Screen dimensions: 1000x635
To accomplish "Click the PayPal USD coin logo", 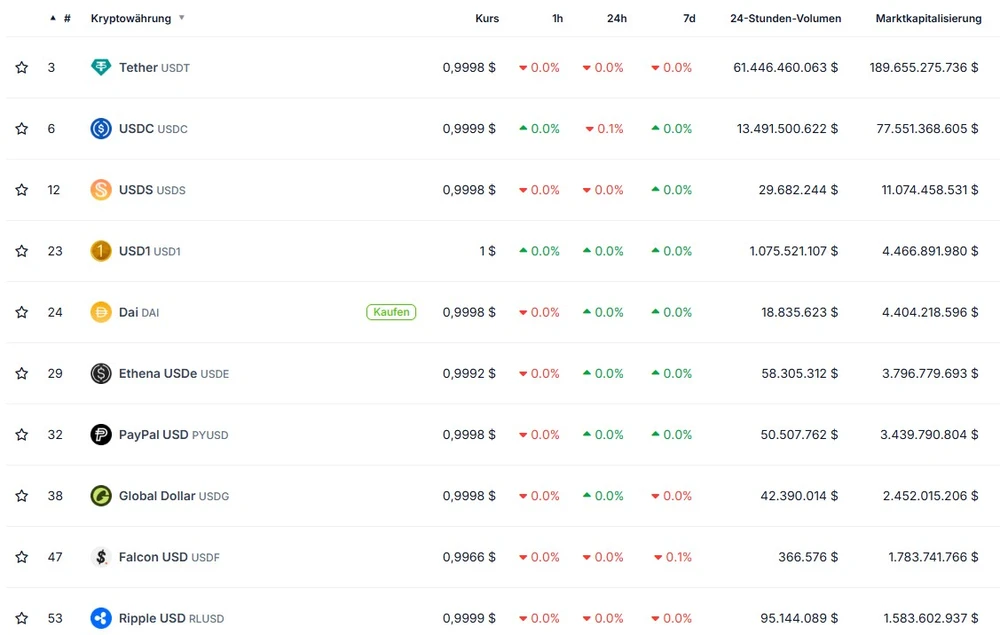I will (100, 434).
